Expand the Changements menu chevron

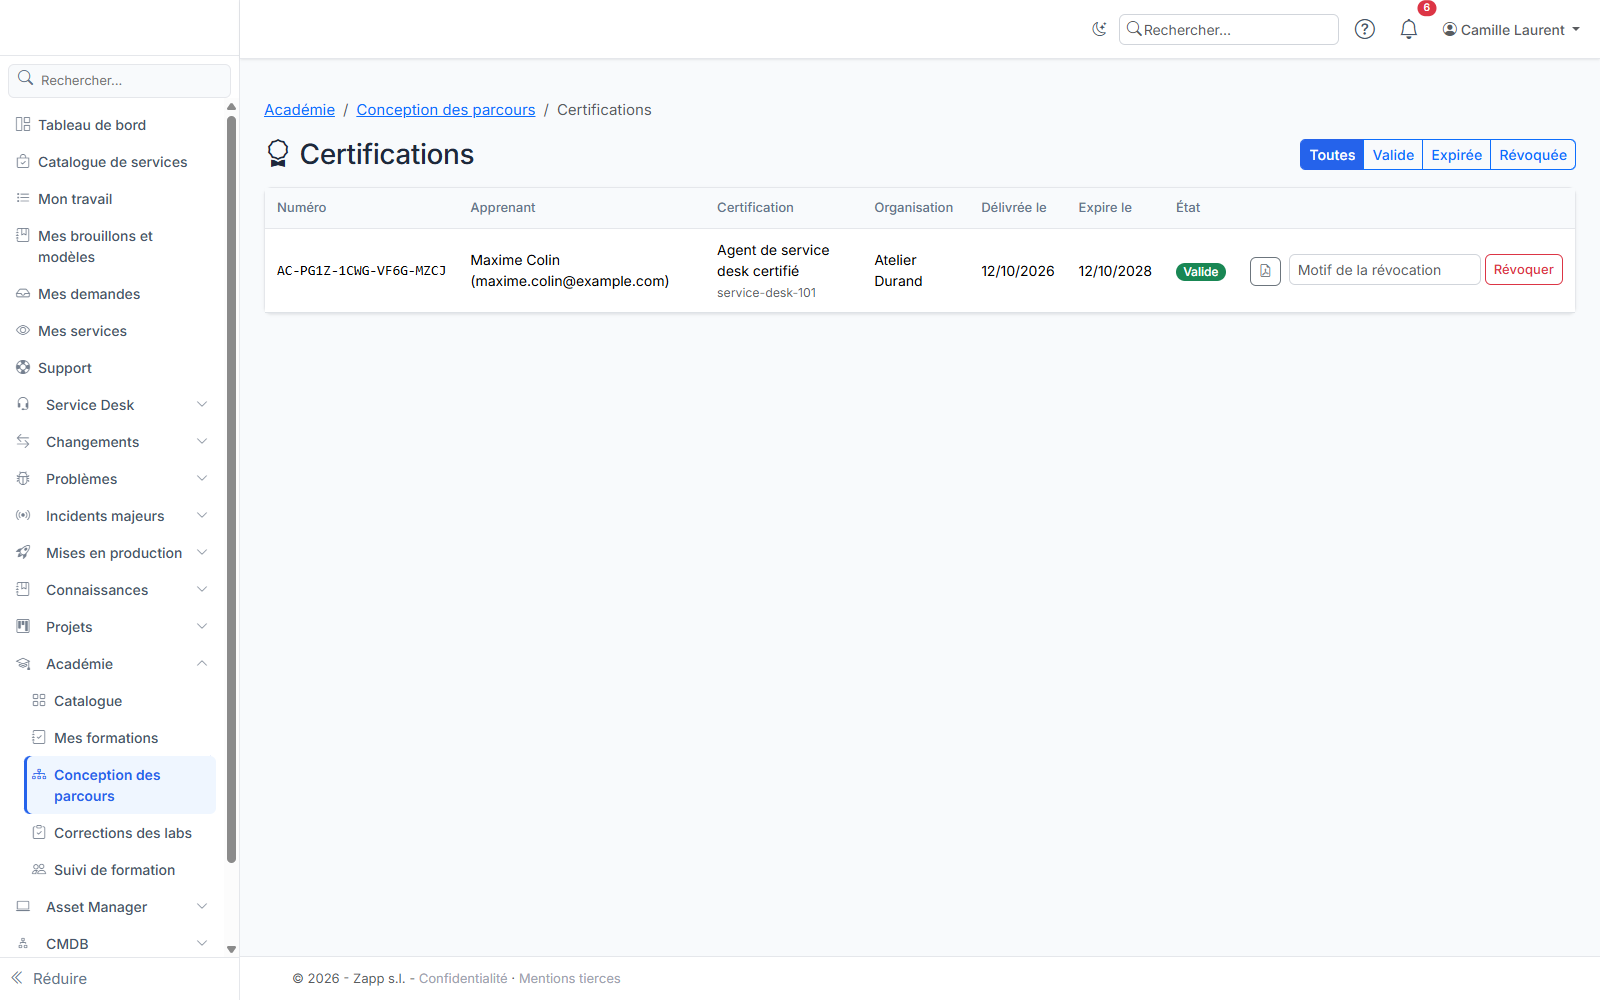click(x=202, y=441)
